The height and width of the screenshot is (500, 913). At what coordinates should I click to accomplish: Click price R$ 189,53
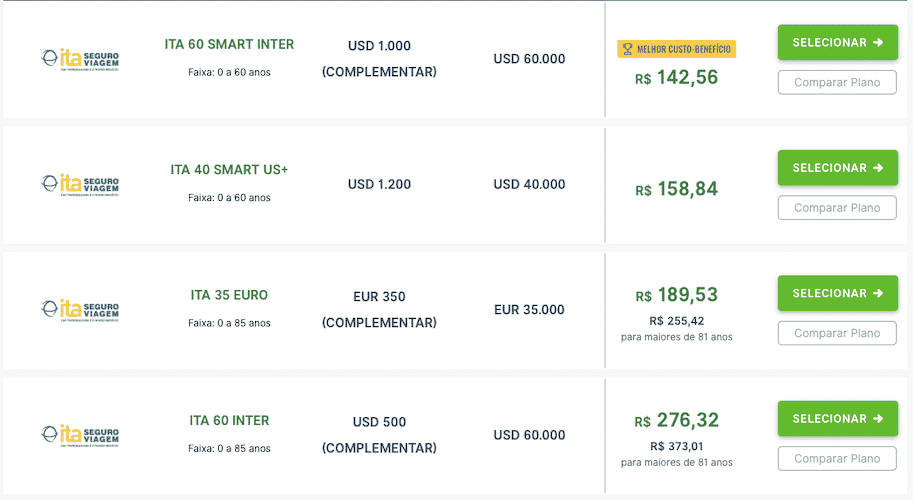point(677,295)
